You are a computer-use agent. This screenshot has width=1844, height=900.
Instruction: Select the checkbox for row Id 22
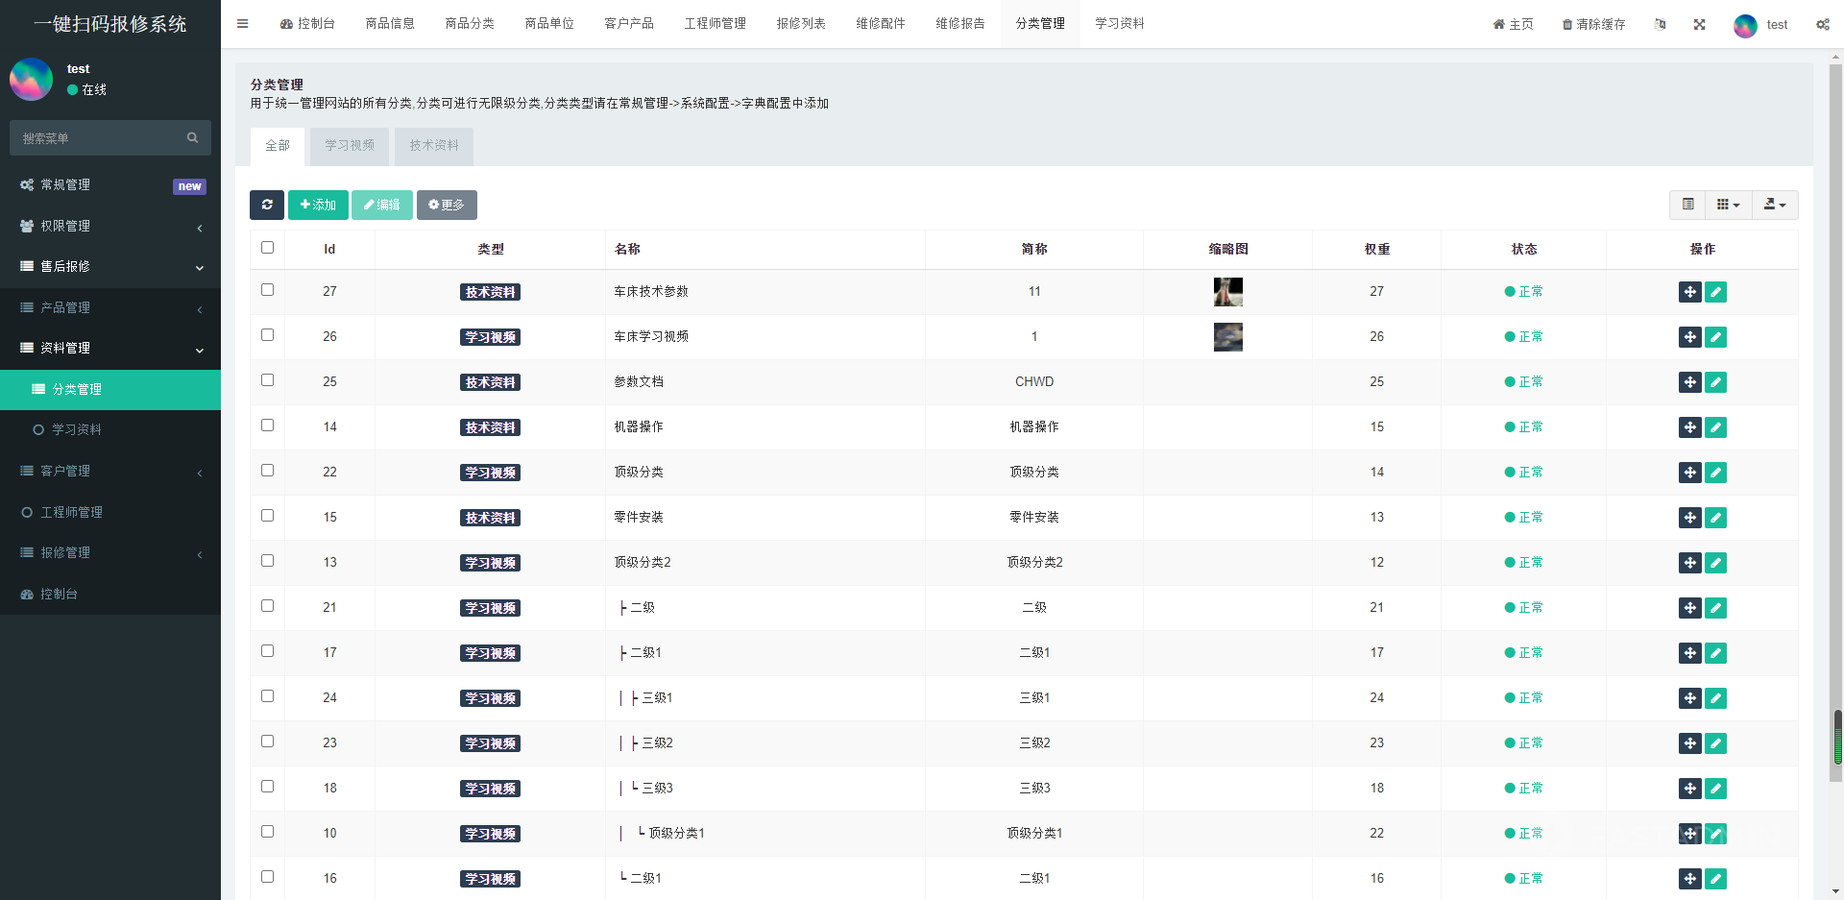pos(267,470)
